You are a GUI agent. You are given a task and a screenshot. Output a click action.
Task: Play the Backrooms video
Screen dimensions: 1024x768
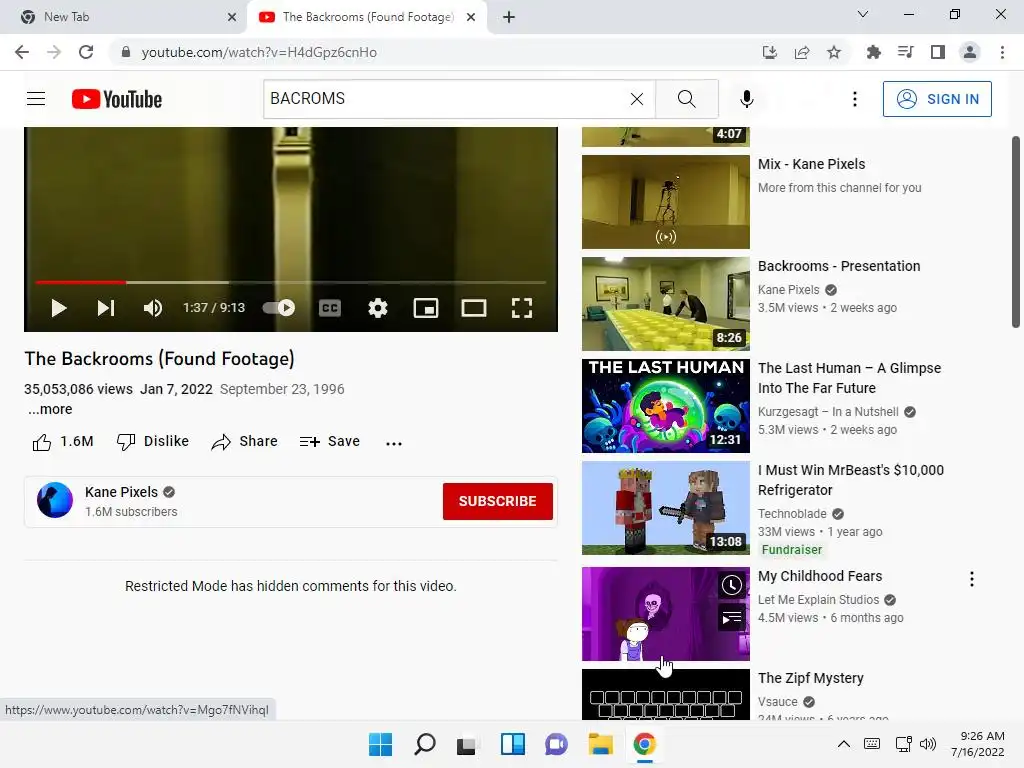(x=59, y=308)
